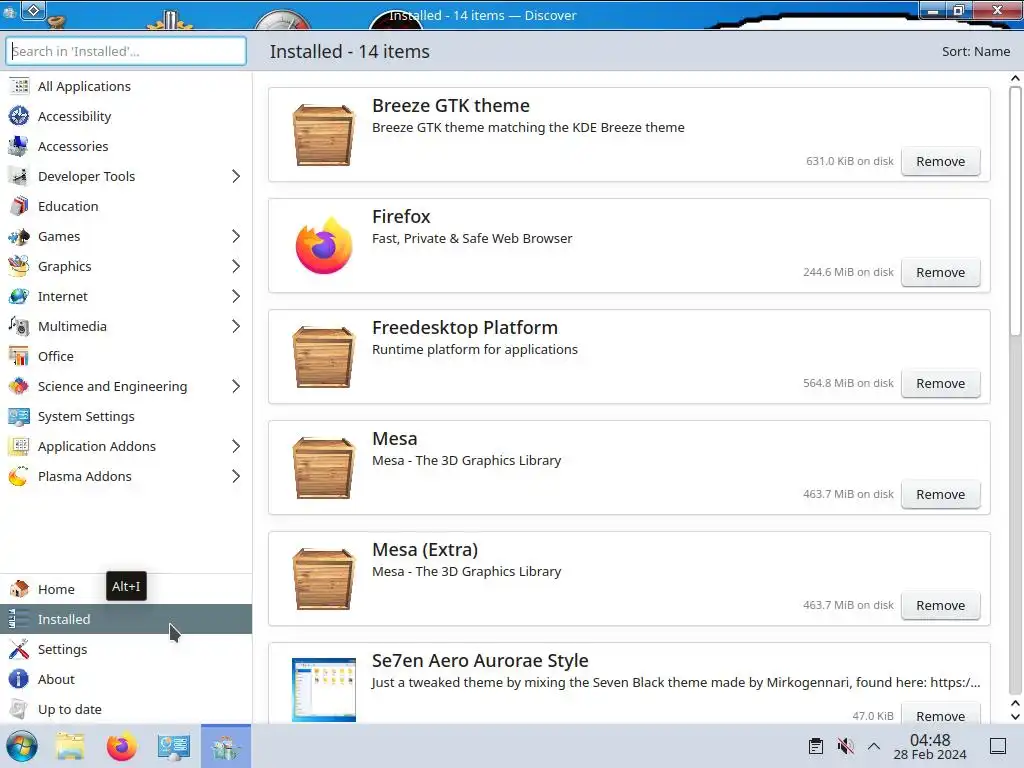Image resolution: width=1024 pixels, height=768 pixels.
Task: Remove Freedesktop Platform
Action: click(x=940, y=383)
